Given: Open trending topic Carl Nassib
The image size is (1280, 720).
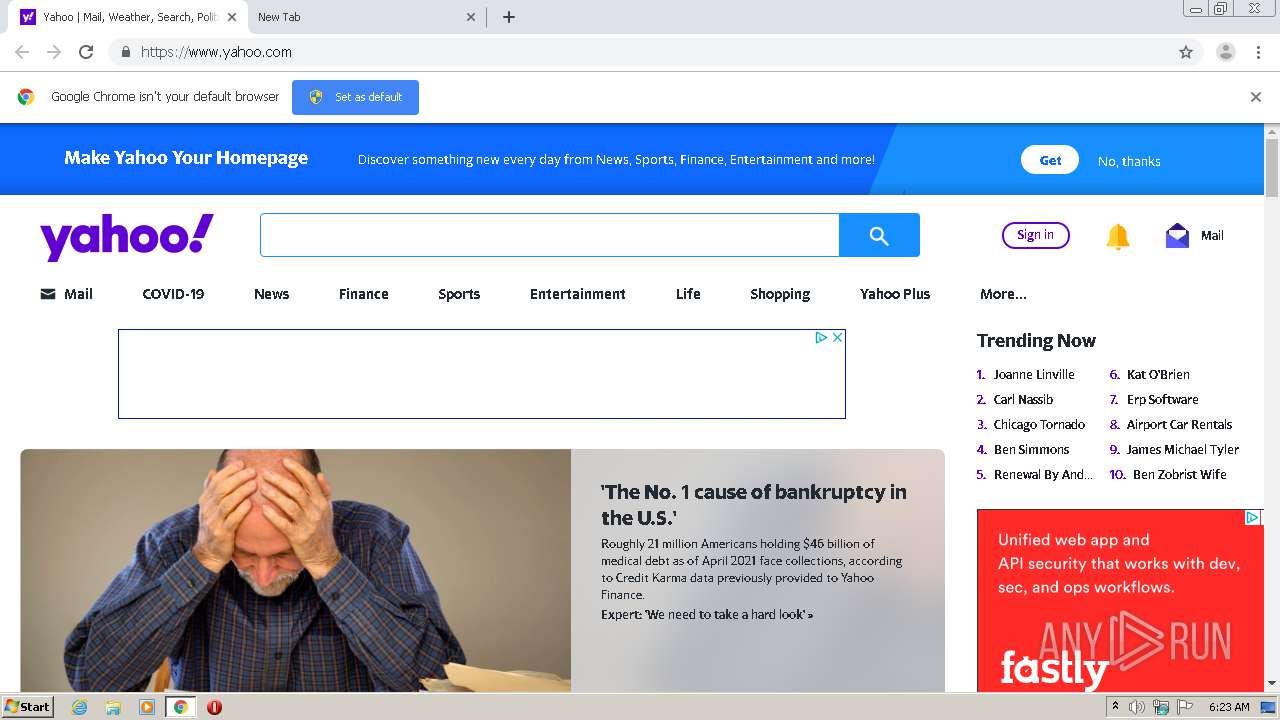Looking at the screenshot, I should pyautogui.click(x=1023, y=399).
